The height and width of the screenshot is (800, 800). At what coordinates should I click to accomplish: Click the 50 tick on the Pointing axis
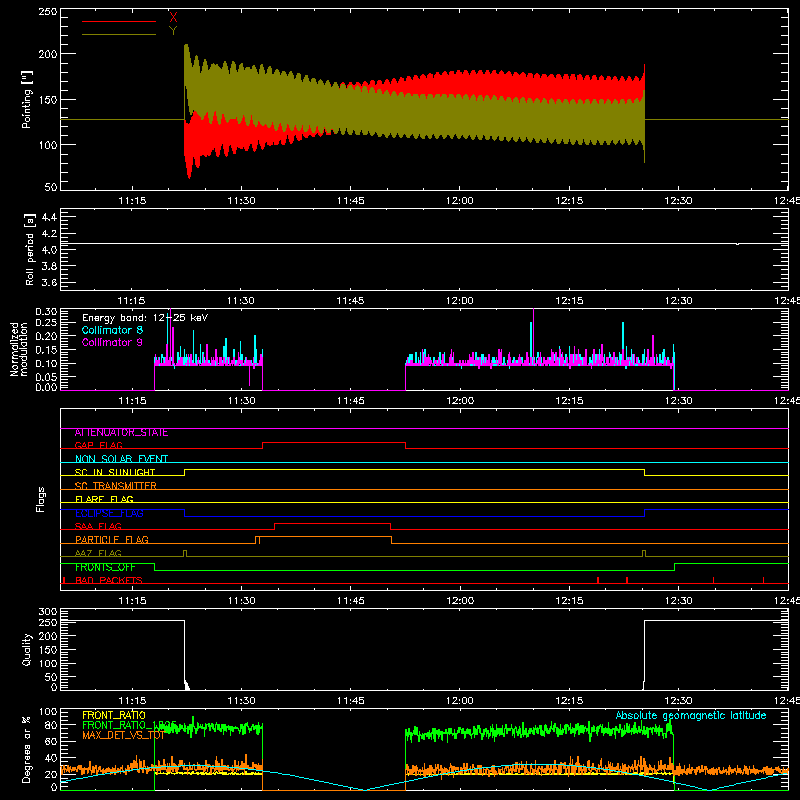click(51, 187)
